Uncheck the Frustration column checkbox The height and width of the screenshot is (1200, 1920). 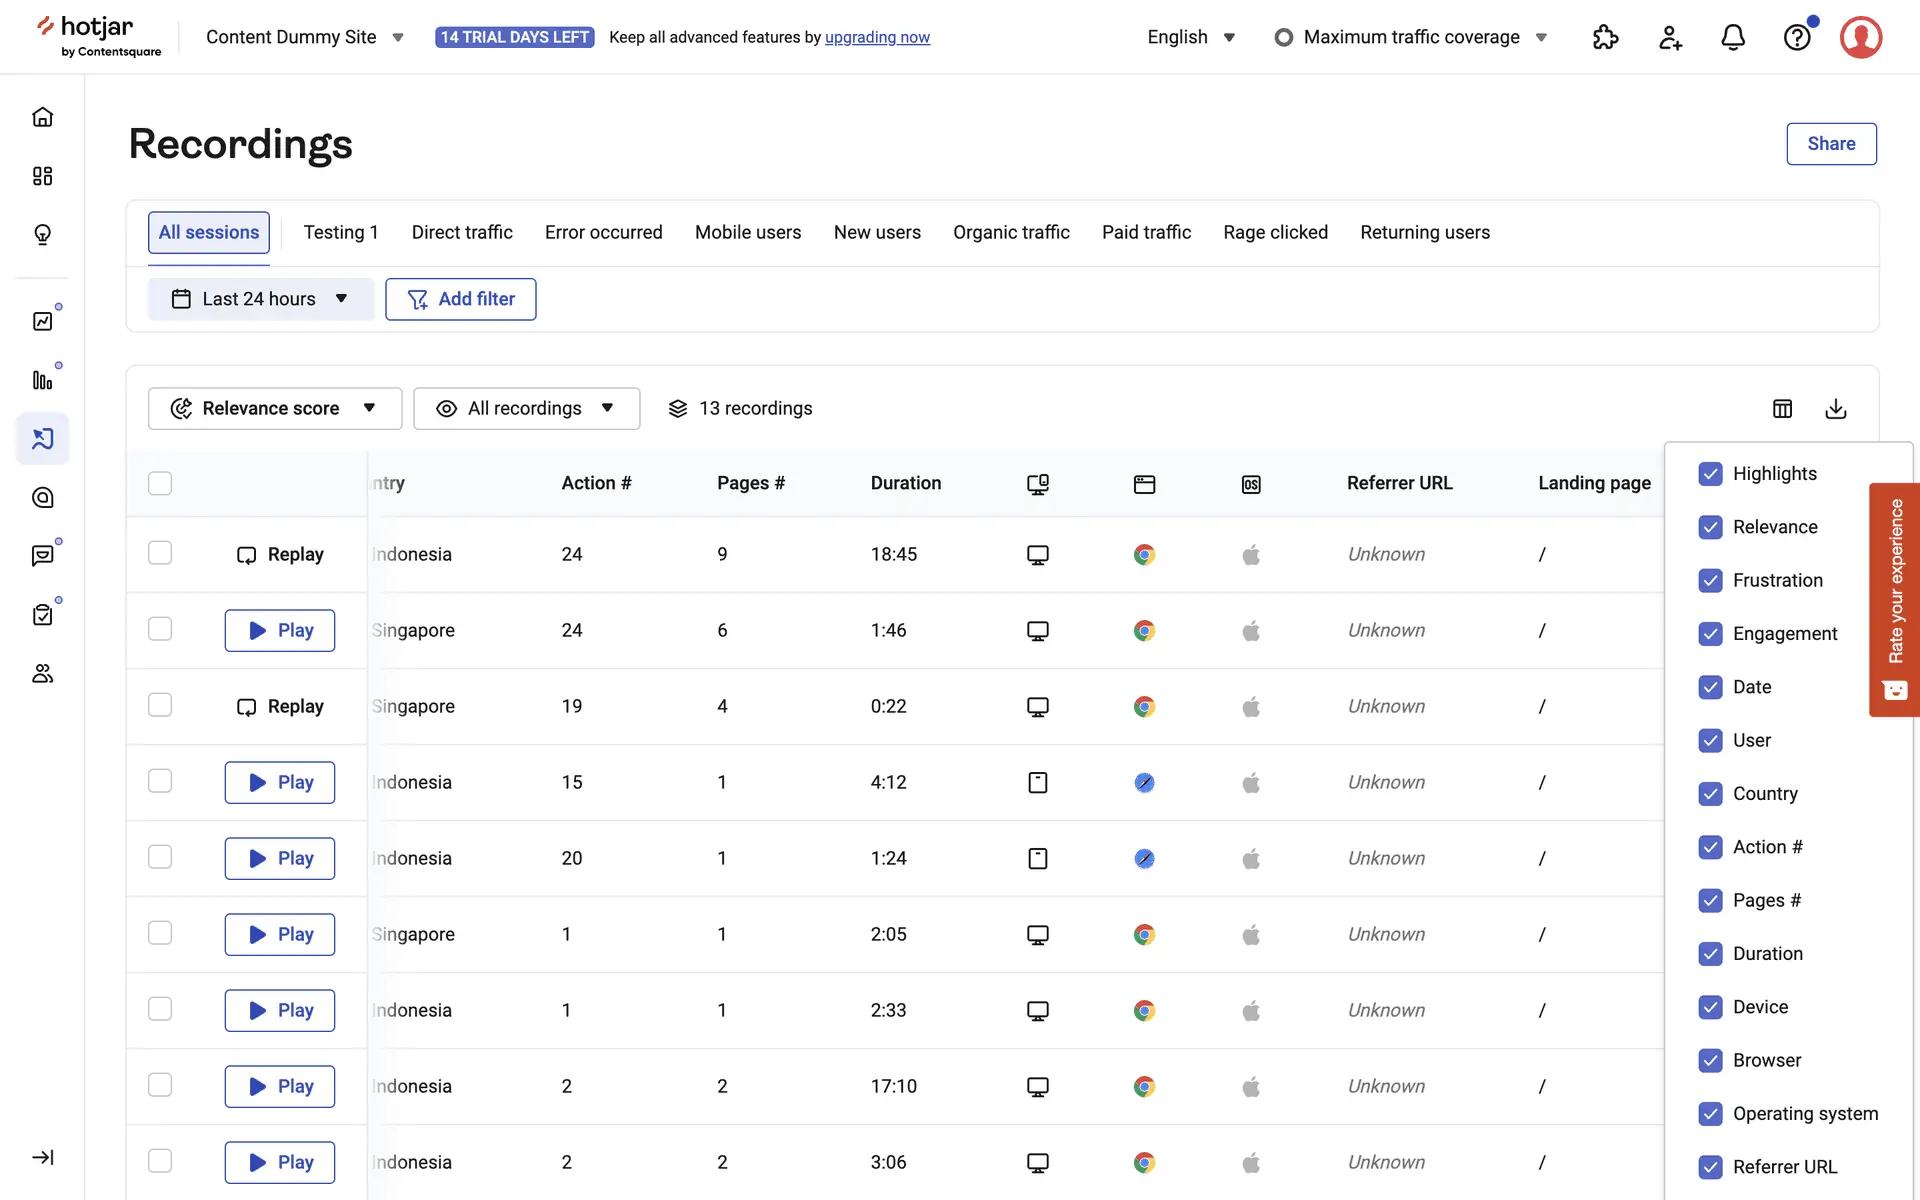pyautogui.click(x=1710, y=580)
